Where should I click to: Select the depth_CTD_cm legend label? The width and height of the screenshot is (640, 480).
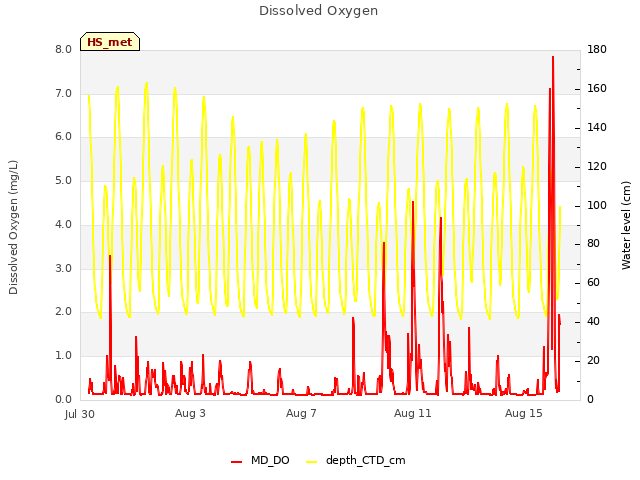click(x=366, y=460)
